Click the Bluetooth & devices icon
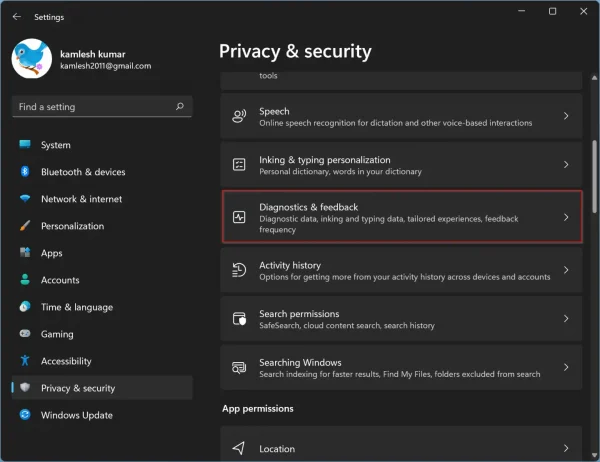This screenshot has width=600, height=462. pyautogui.click(x=25, y=171)
